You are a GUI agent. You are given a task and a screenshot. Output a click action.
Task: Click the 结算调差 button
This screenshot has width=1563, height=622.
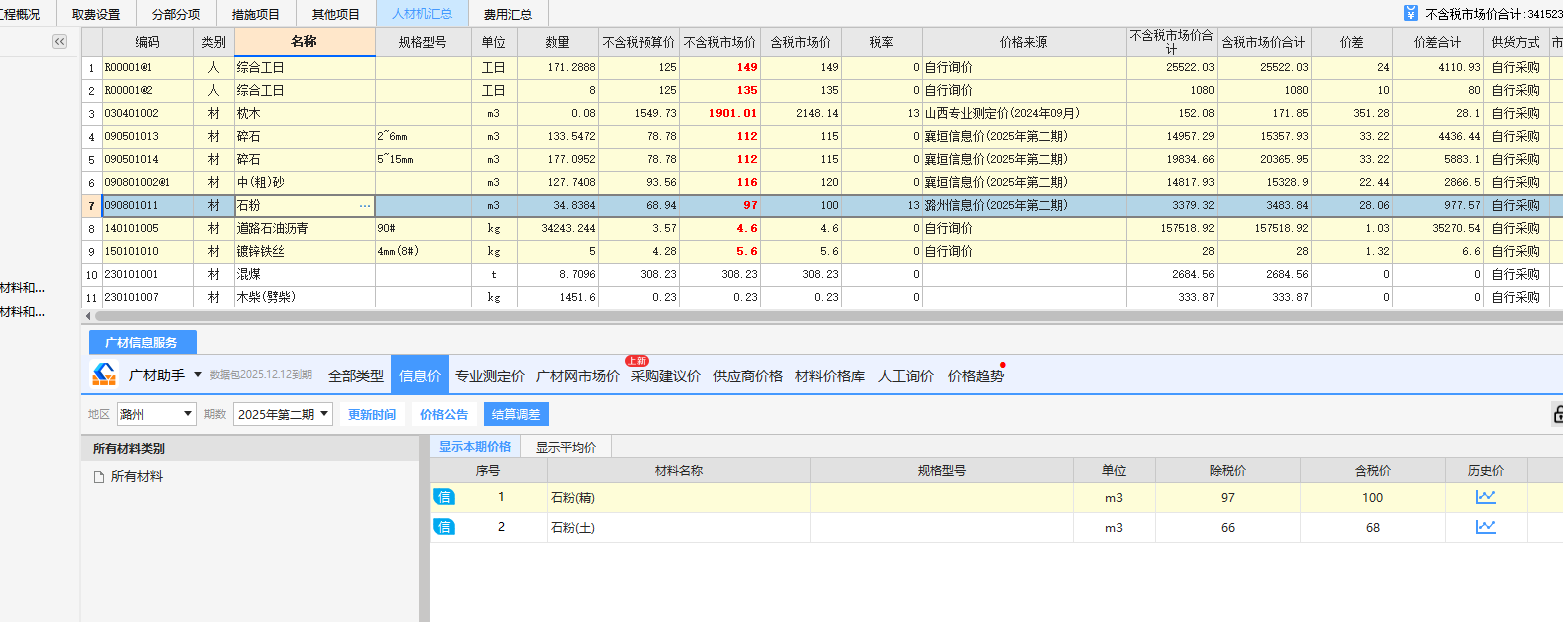pyautogui.click(x=516, y=414)
